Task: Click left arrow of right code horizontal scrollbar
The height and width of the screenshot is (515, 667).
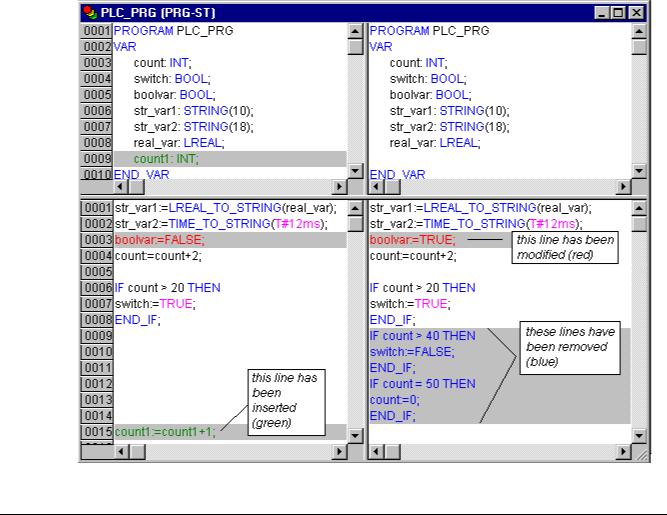Action: (x=376, y=451)
